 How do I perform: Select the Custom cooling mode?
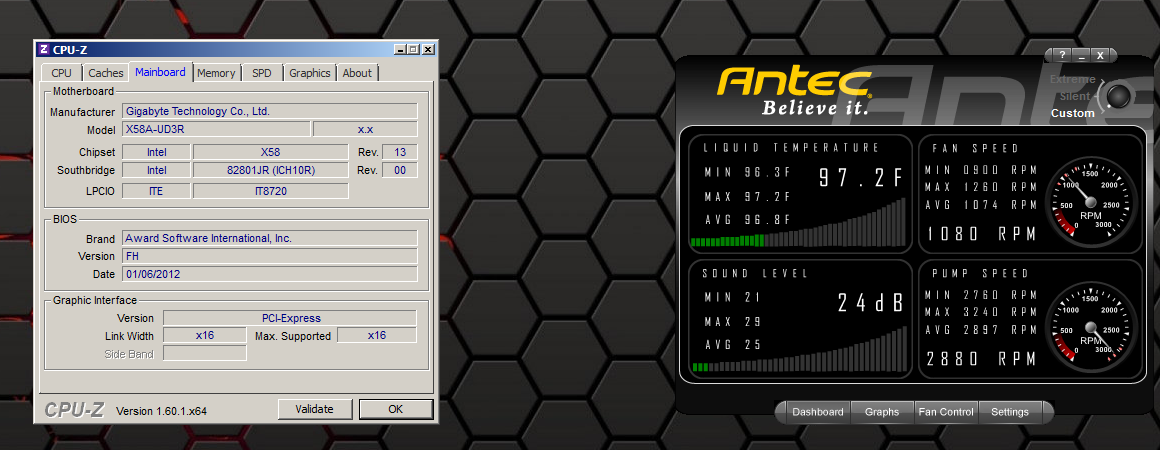point(1073,113)
